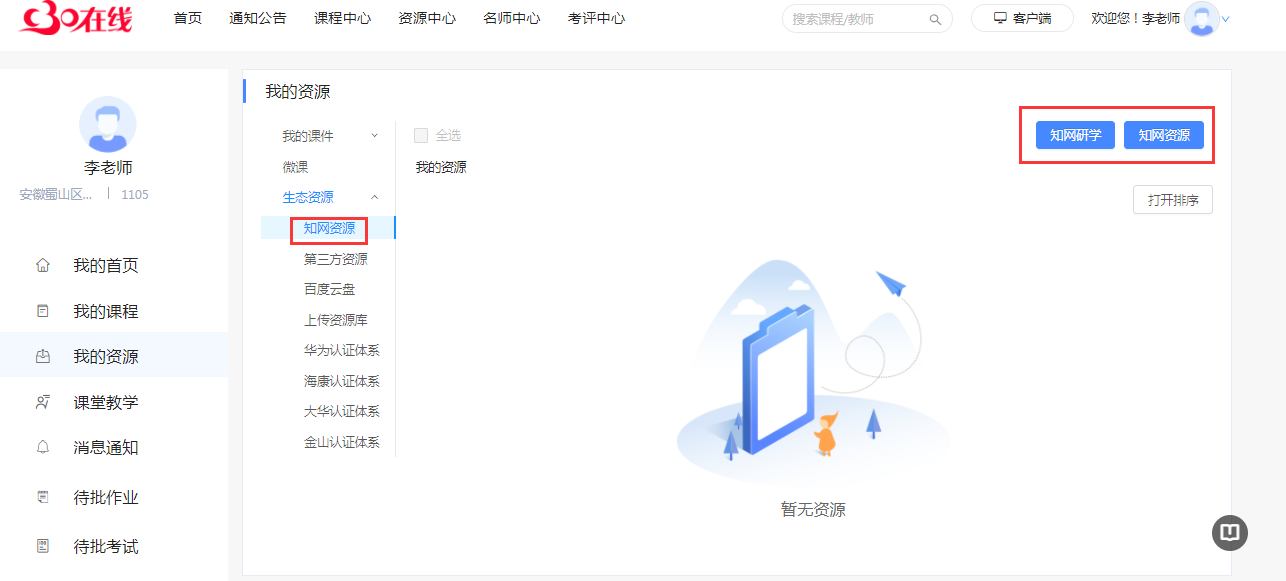
Task: Click the home icon beside 我的首页
Action: pyautogui.click(x=42, y=265)
